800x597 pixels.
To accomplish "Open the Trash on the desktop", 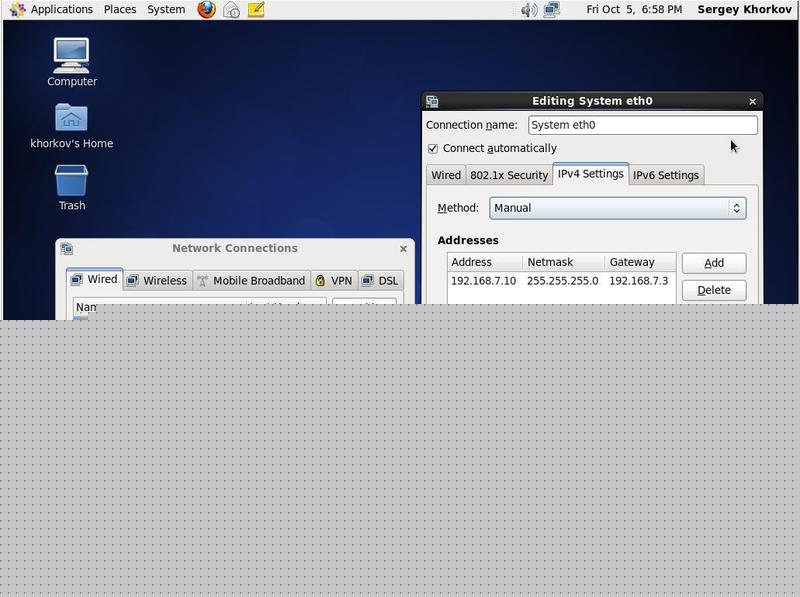I will [70, 182].
